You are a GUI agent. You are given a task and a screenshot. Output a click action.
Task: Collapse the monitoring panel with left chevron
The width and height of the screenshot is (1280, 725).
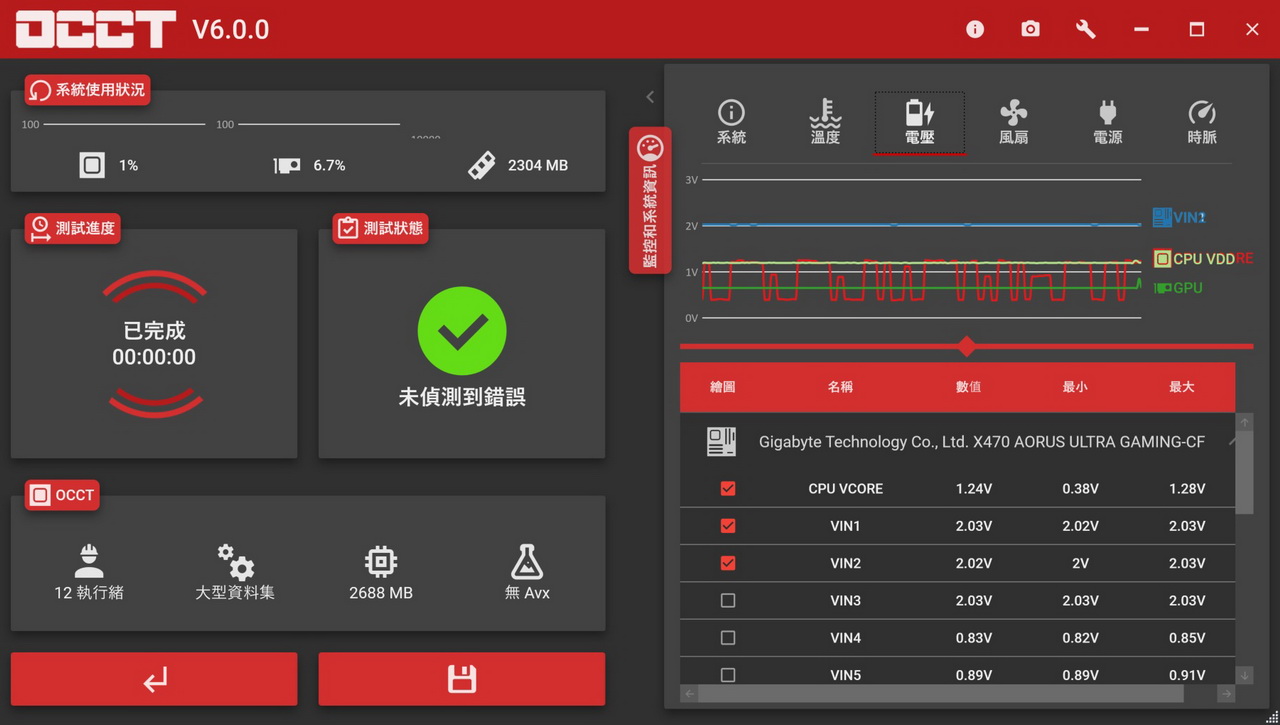click(x=650, y=97)
